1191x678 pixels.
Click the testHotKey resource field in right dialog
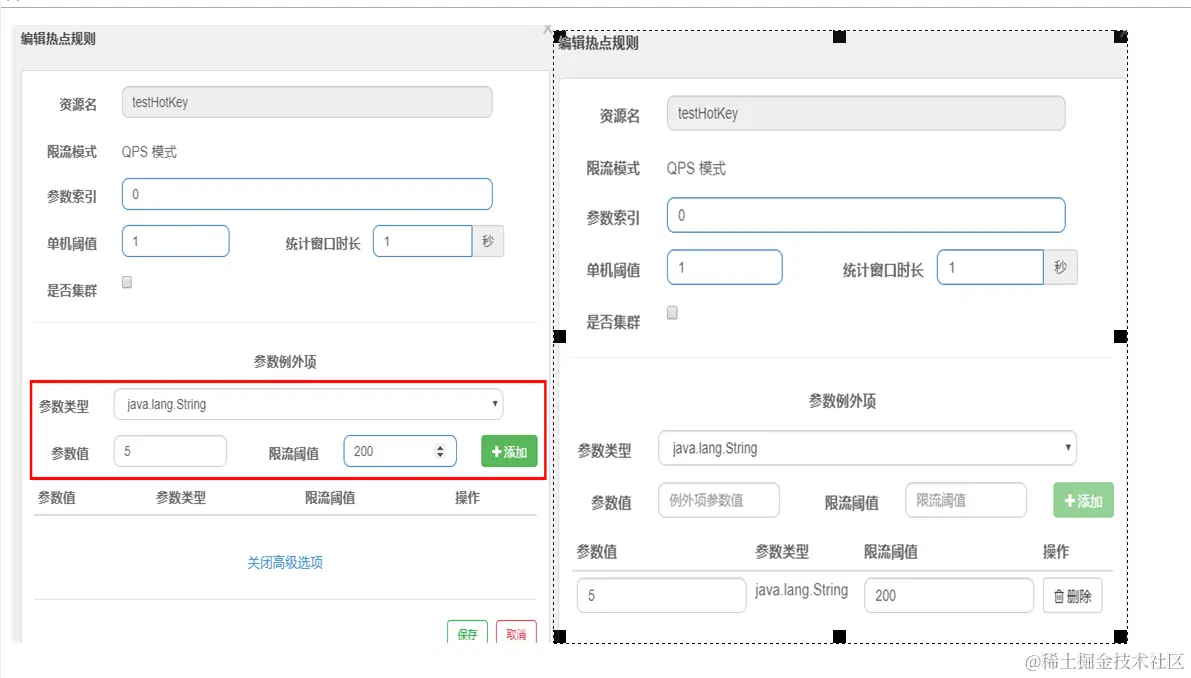tap(866, 113)
